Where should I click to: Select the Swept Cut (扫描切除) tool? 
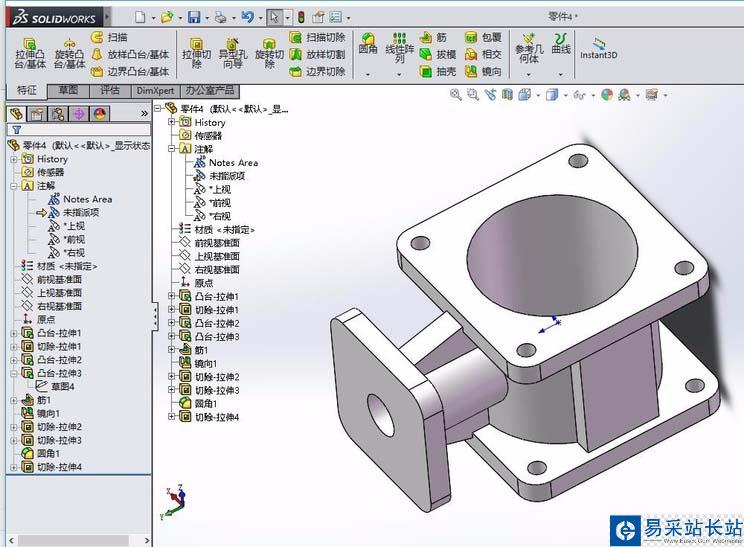[x=317, y=37]
